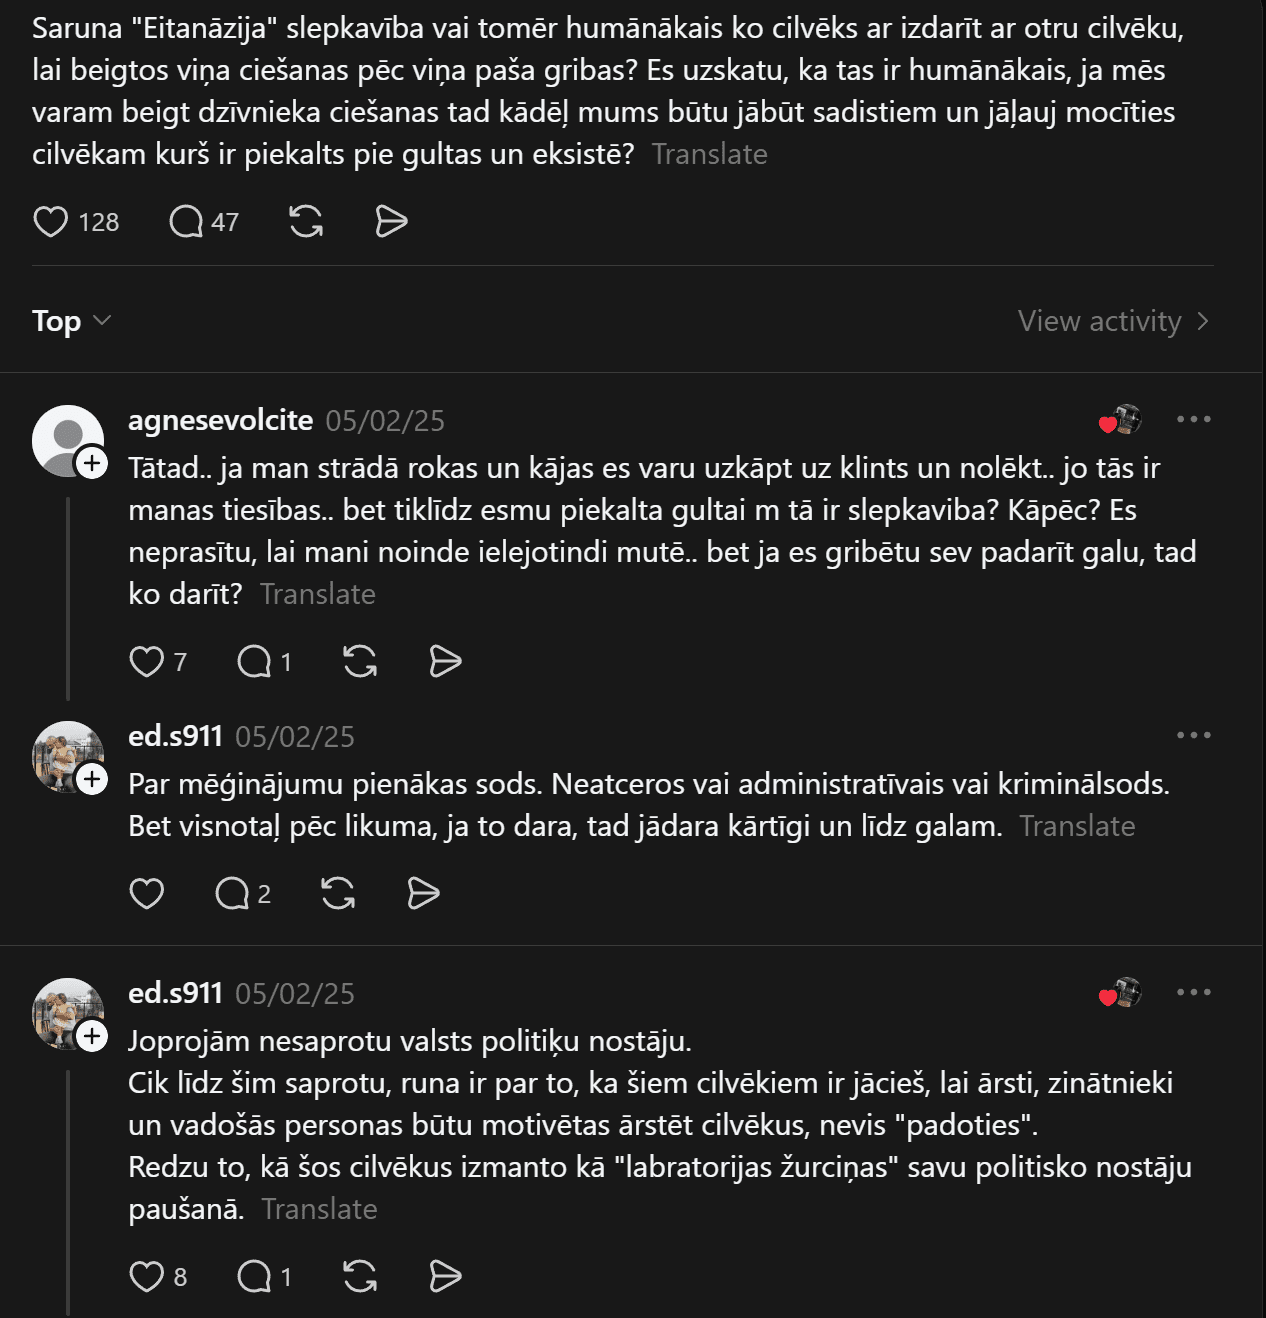Follow agnesevolcite via avatar plus badge
1266x1318 pixels.
pyautogui.click(x=92, y=463)
